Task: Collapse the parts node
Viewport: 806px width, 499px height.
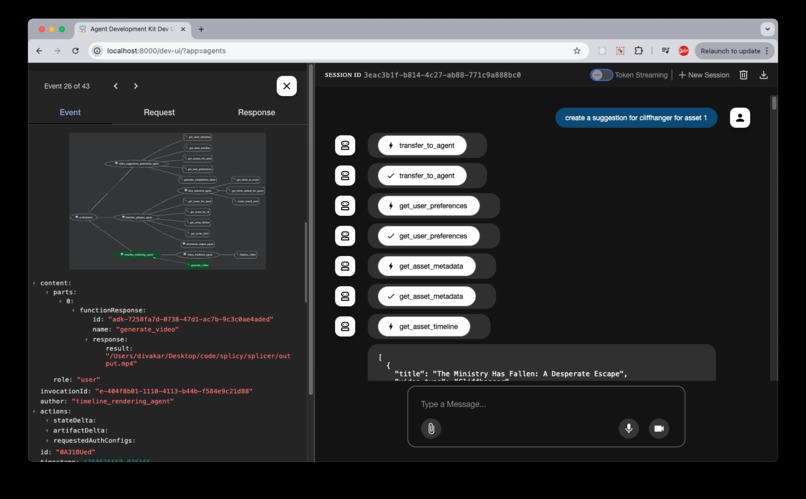Action: click(47, 292)
